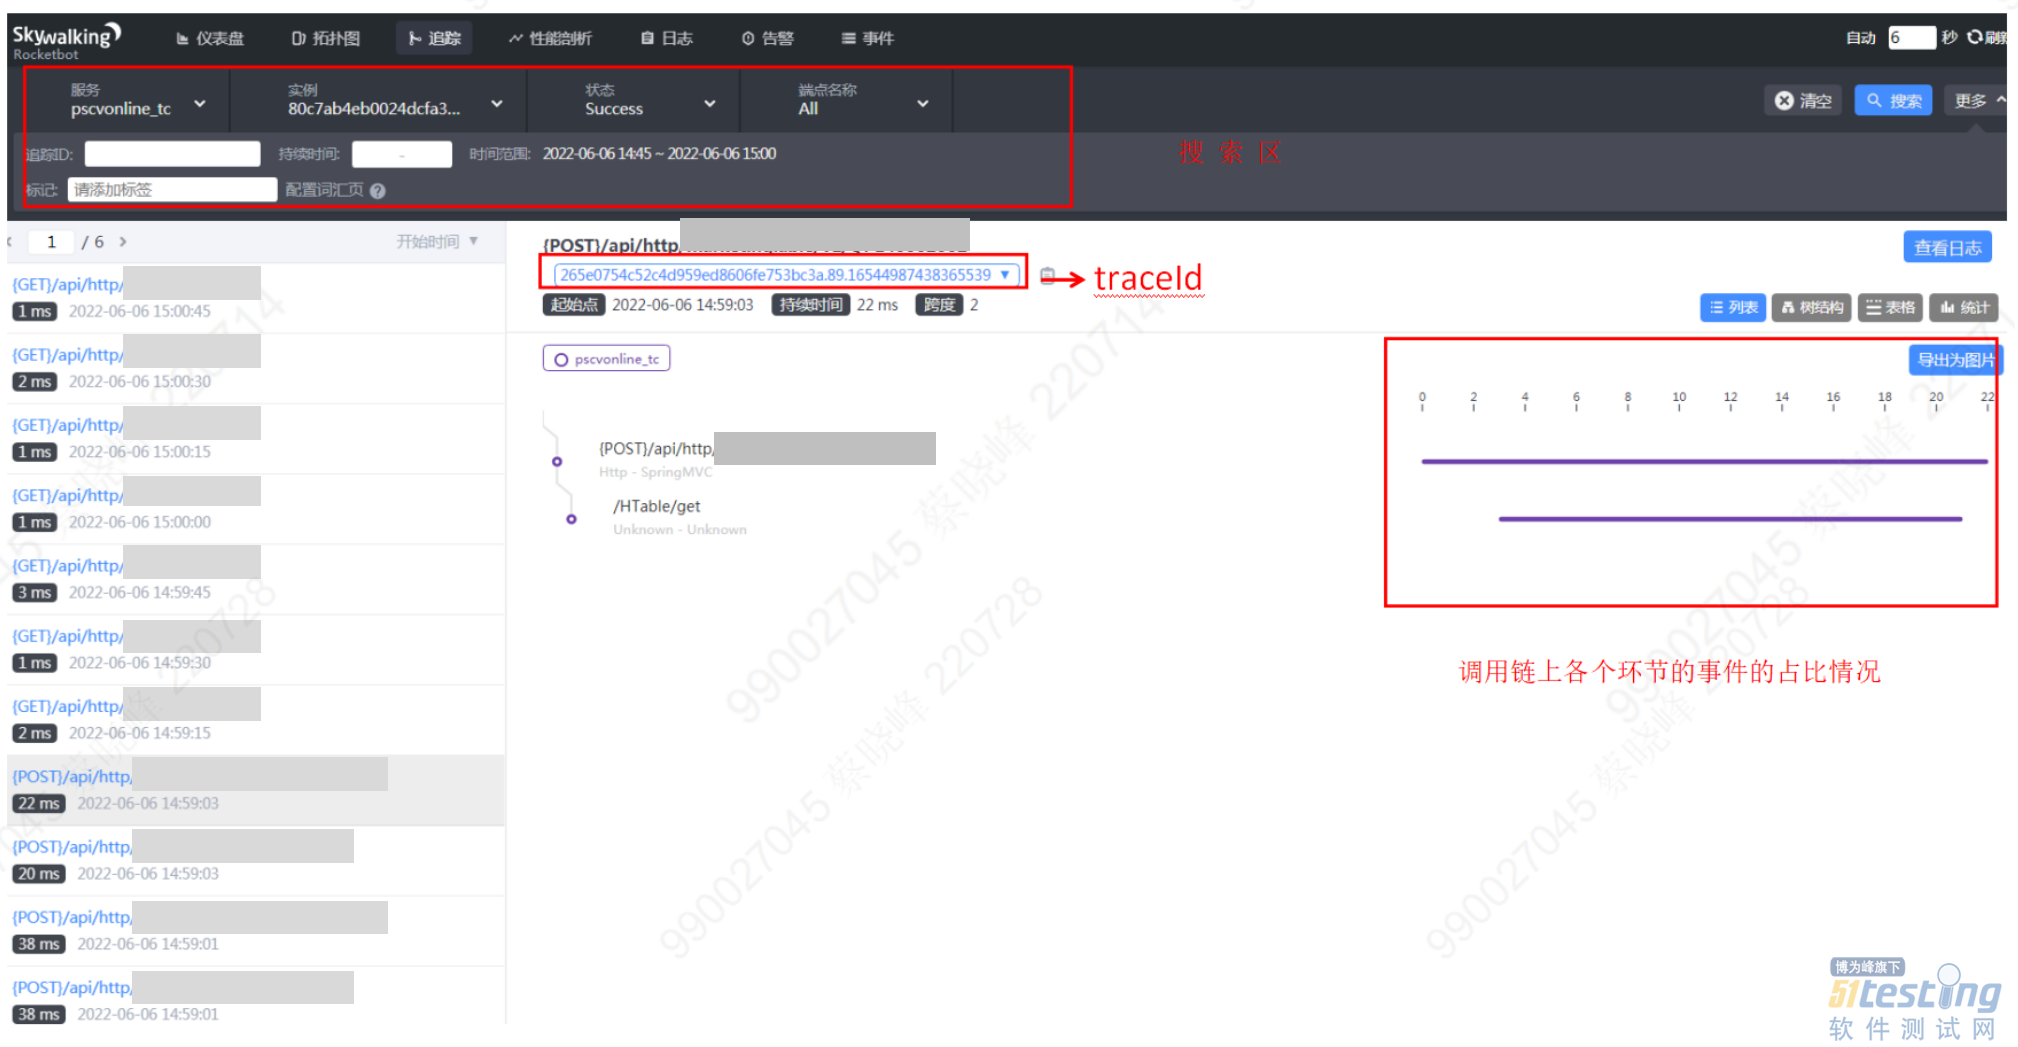Select the 22 ms POST trace
2018x1047 pixels.
(256, 790)
